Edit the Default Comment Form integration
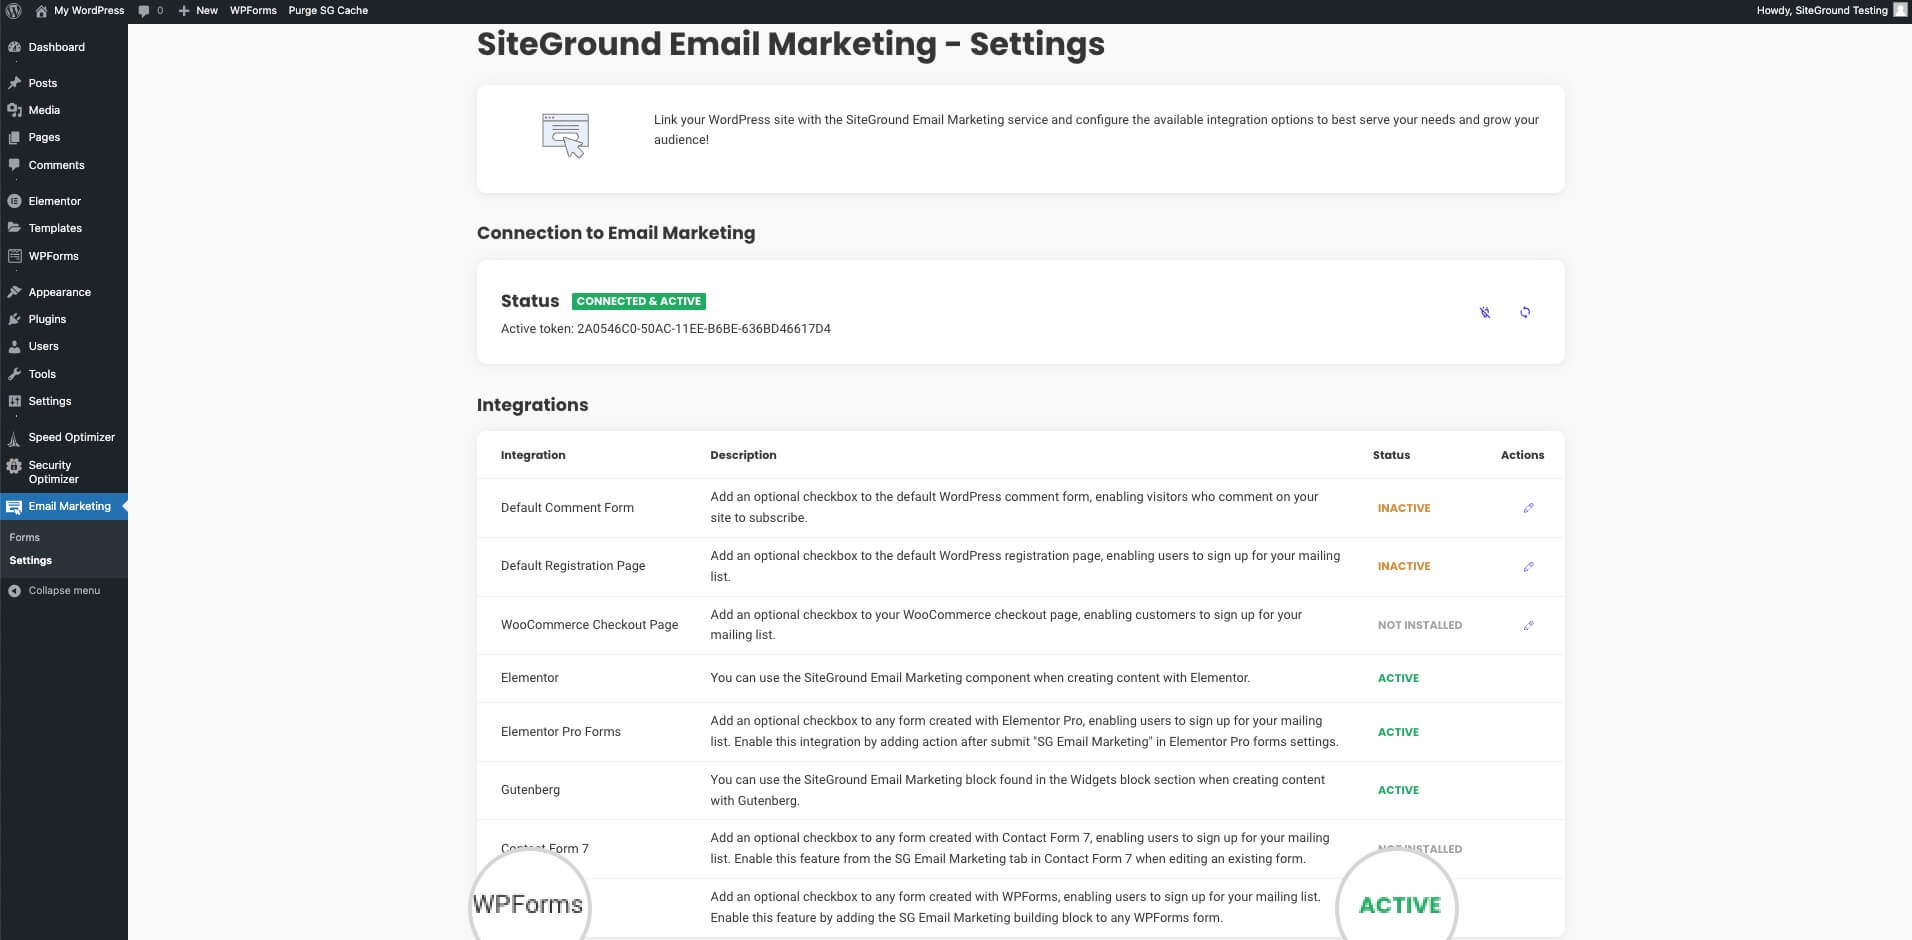The image size is (1912, 940). click(1528, 508)
